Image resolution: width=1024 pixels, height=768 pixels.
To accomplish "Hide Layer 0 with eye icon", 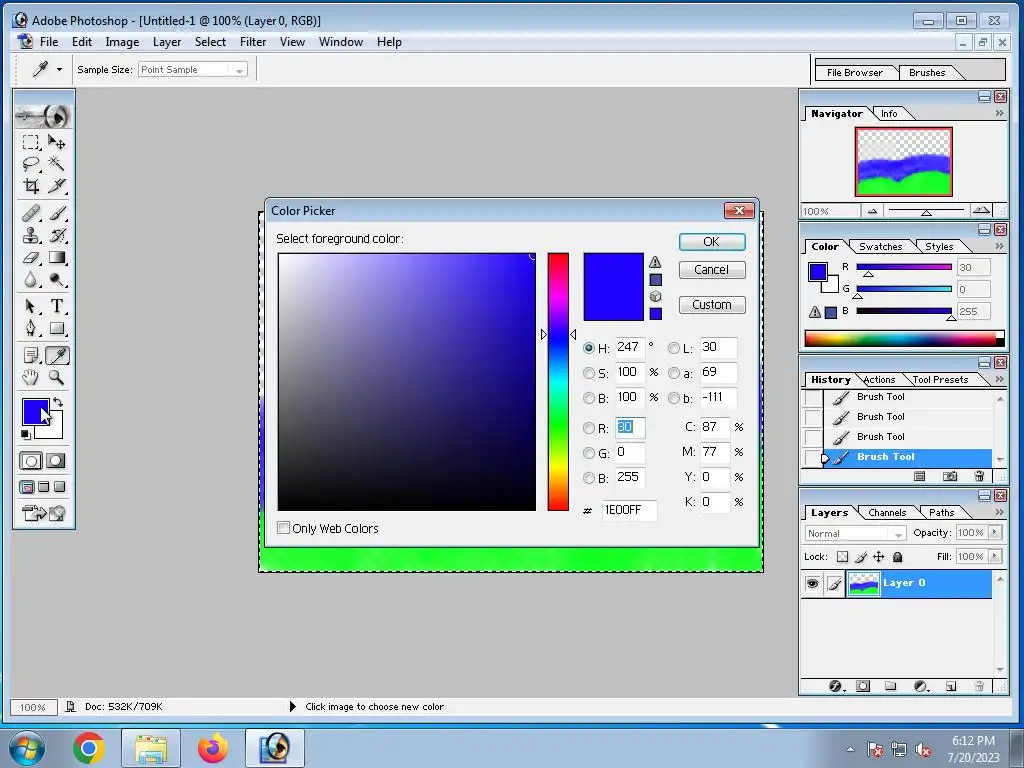I will [812, 583].
